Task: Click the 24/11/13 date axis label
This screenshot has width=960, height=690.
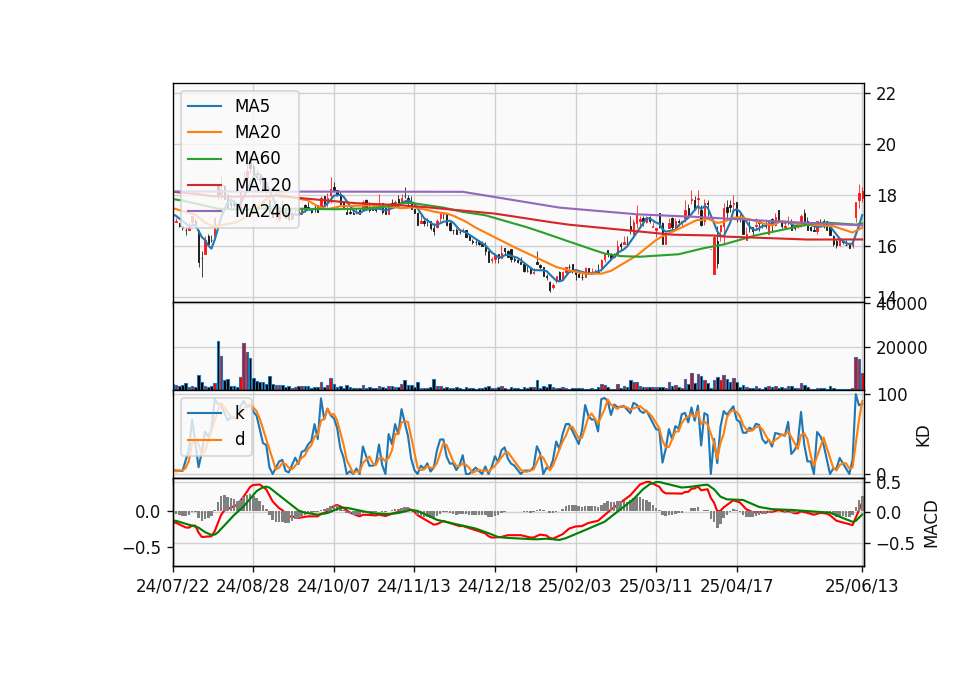Action: 414,587
